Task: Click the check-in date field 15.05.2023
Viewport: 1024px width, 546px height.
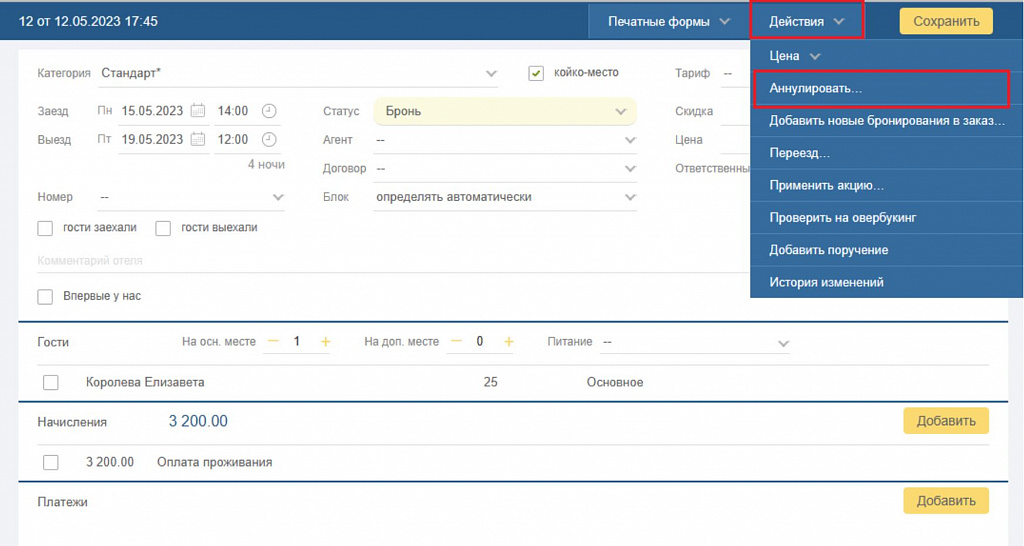Action: point(152,111)
